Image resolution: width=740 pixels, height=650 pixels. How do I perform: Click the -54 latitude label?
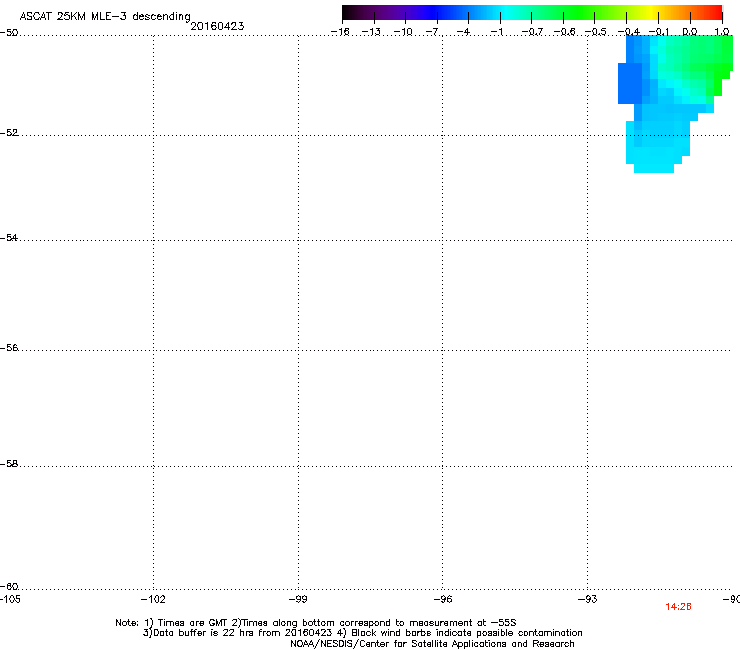coord(9,237)
